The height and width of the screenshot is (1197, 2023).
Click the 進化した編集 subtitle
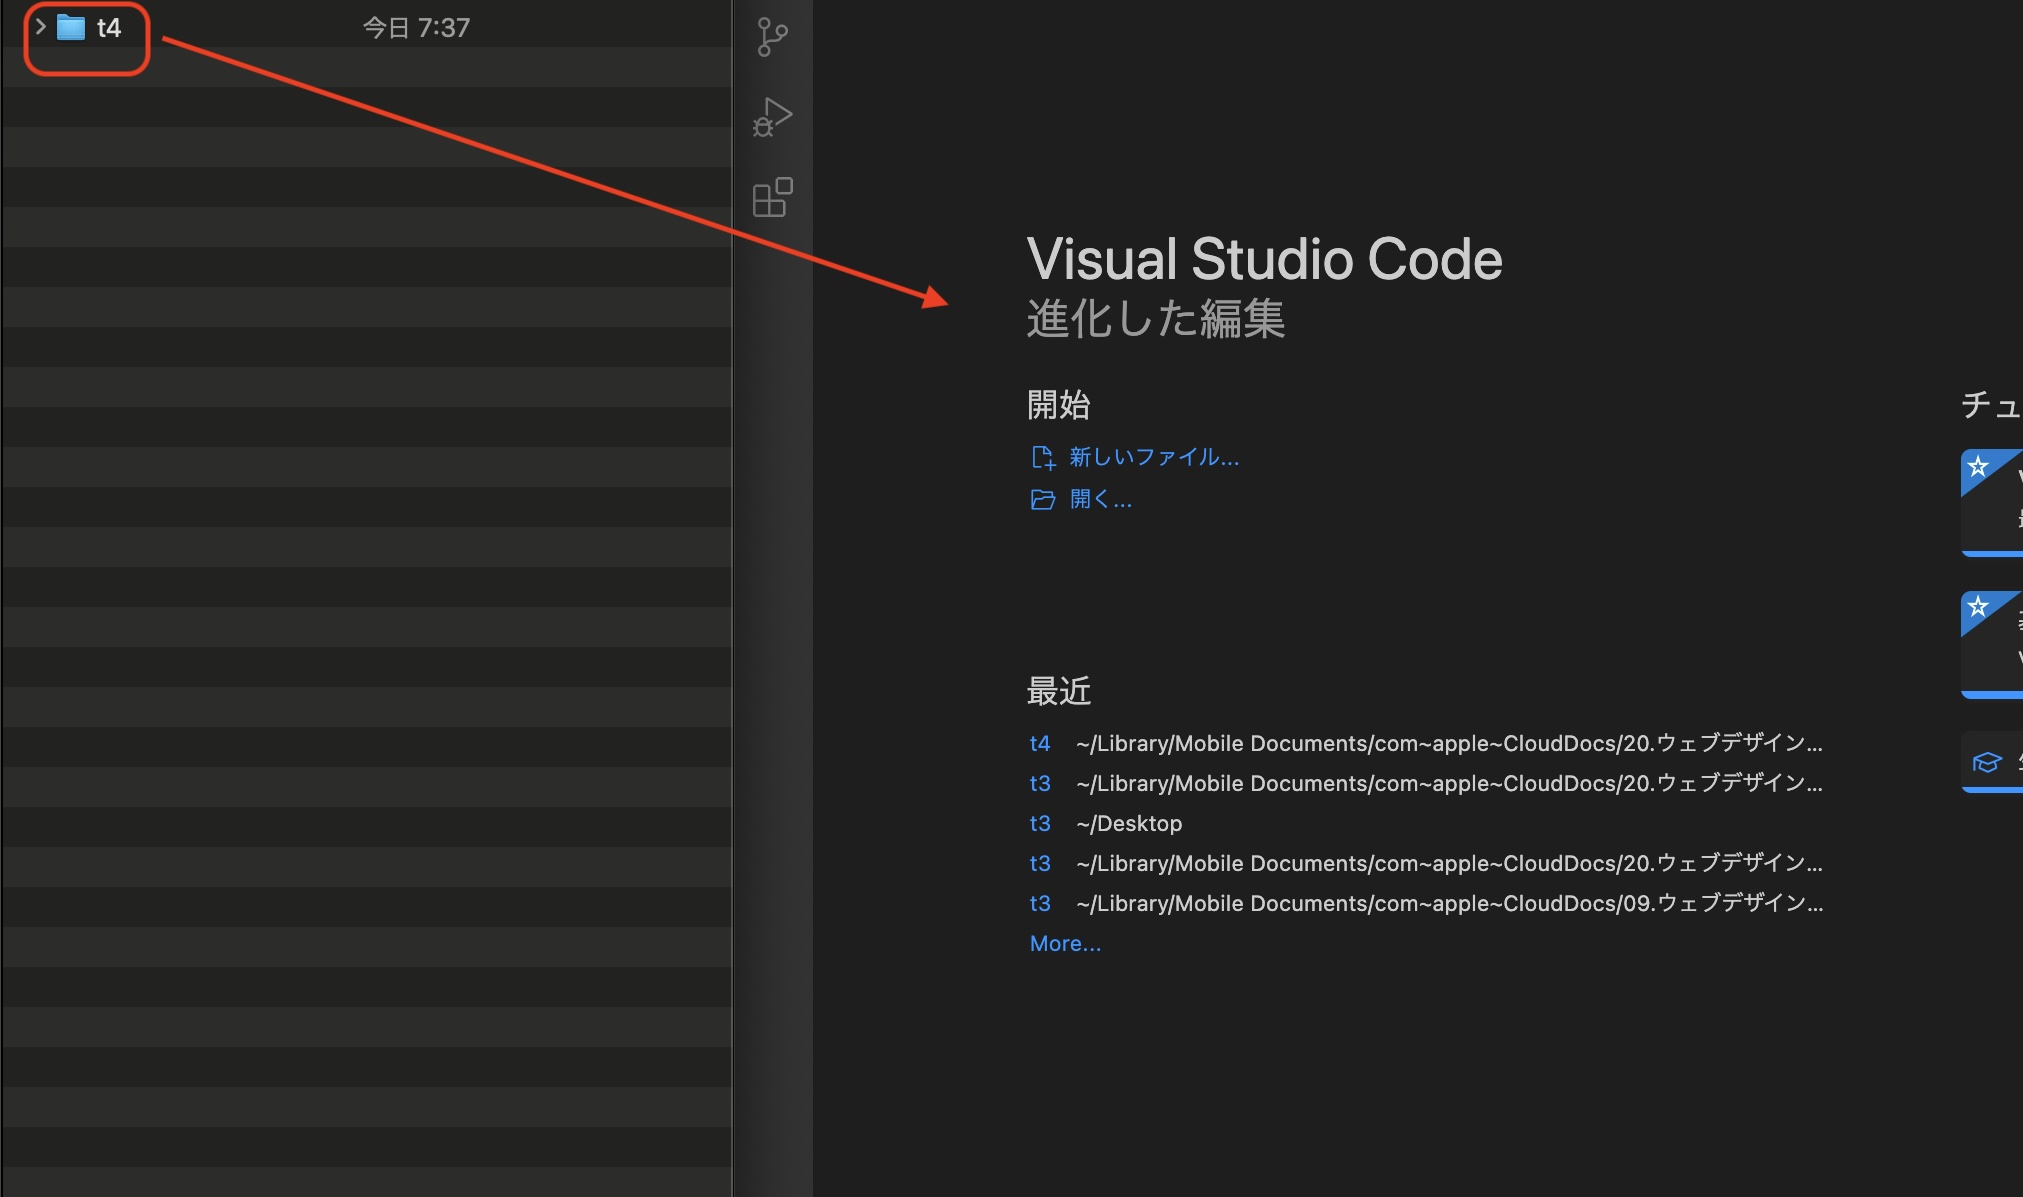coord(1156,319)
